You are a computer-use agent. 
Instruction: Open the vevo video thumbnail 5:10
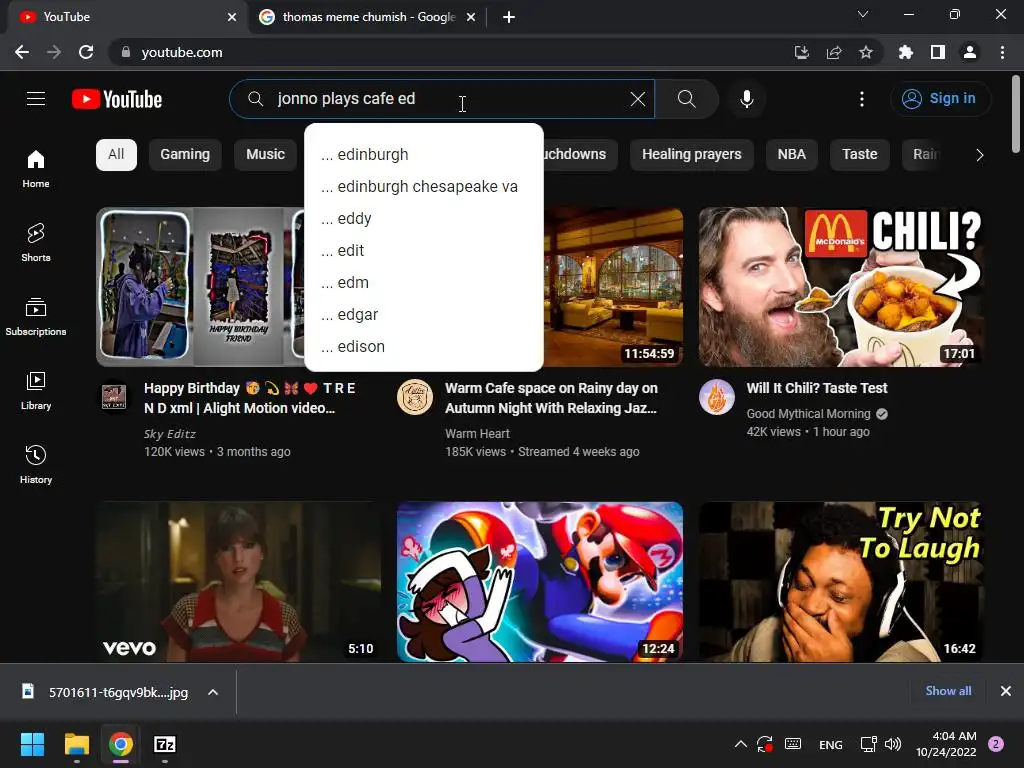pos(238,582)
